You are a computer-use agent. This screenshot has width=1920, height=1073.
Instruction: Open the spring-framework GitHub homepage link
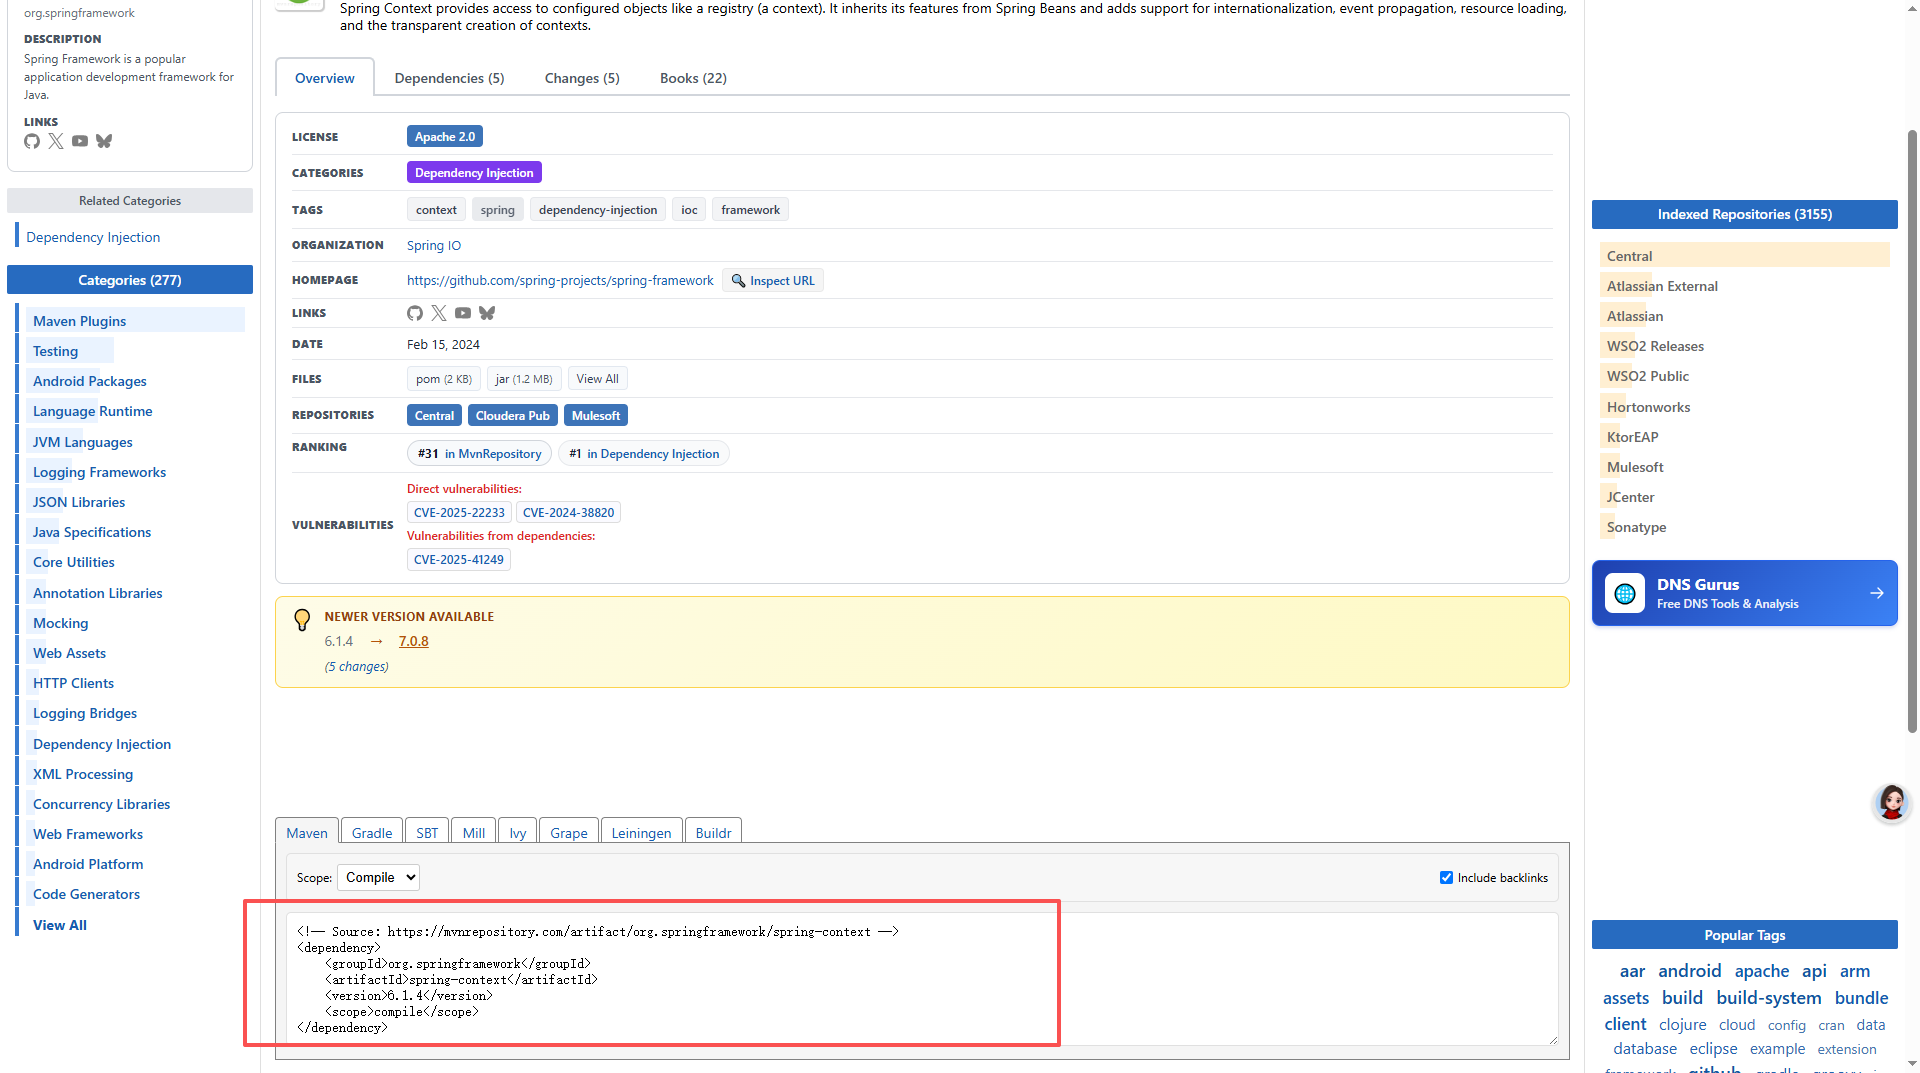[x=560, y=280]
